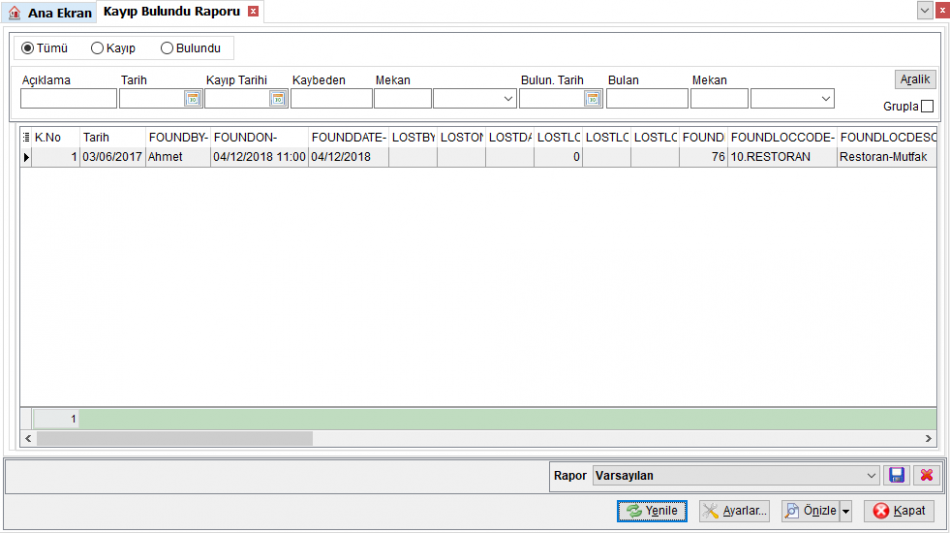Delete the report layout with red X
This screenshot has width=950, height=533.
click(926, 475)
